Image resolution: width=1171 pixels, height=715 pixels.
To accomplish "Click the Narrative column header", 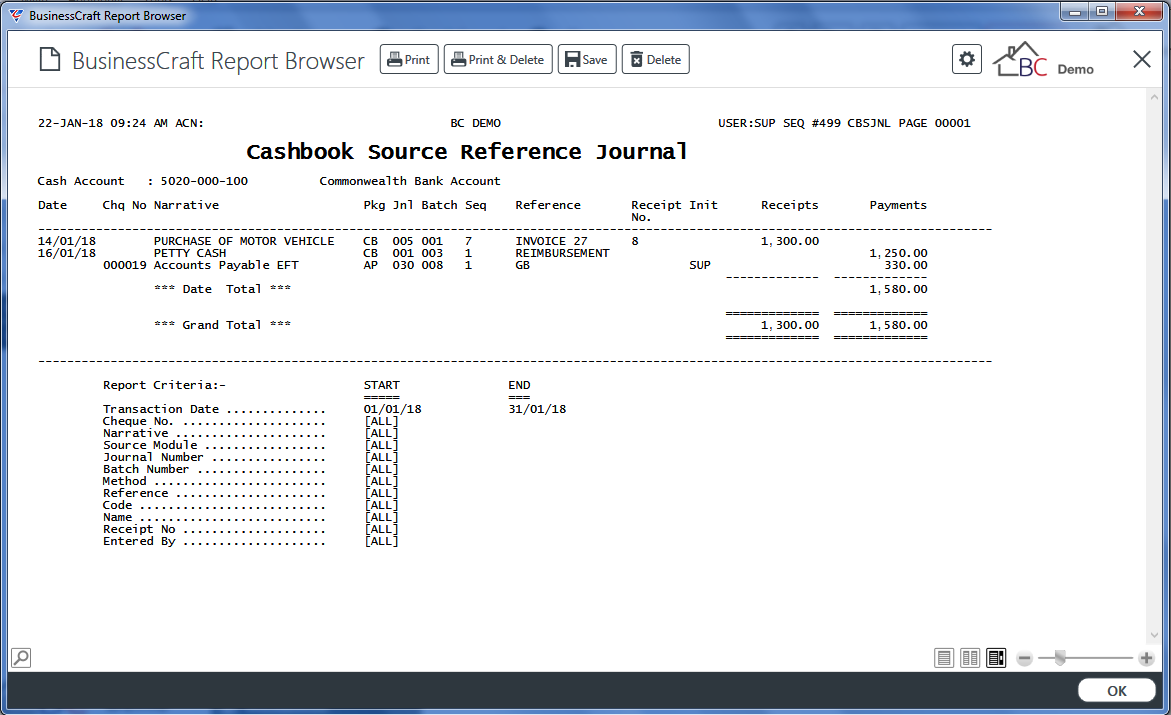I will (x=187, y=205).
